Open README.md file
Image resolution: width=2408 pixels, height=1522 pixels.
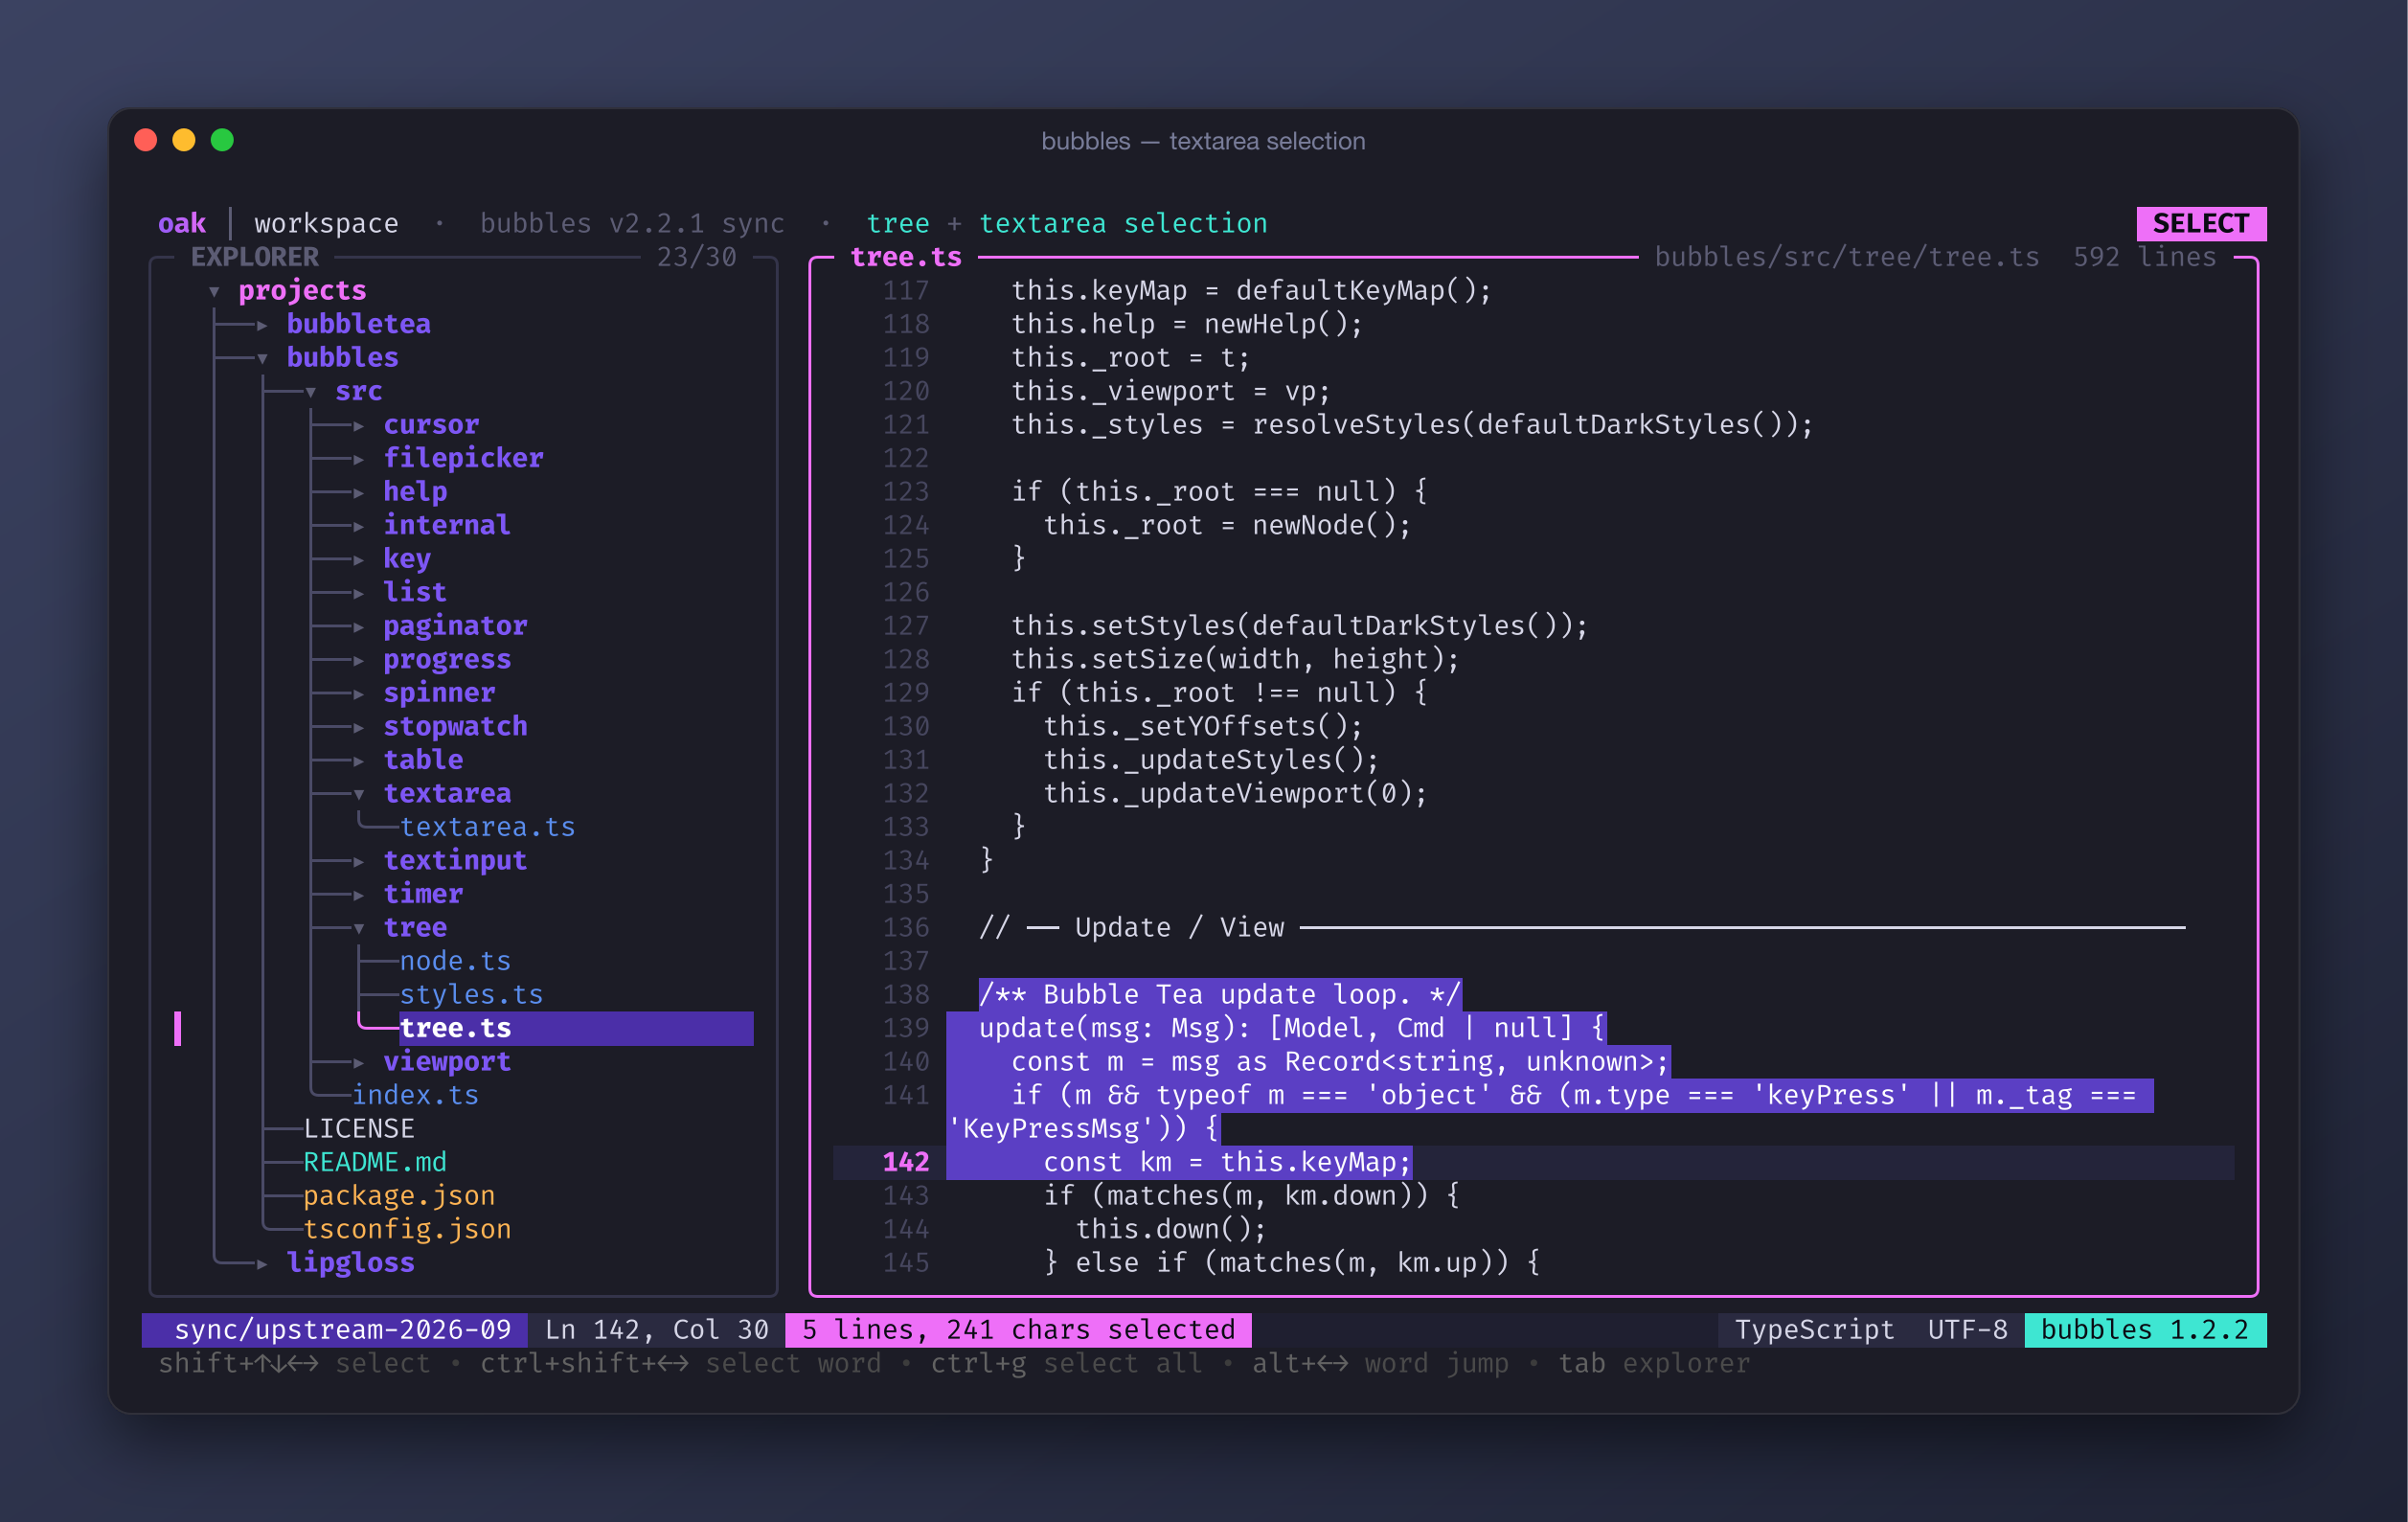click(x=375, y=1162)
